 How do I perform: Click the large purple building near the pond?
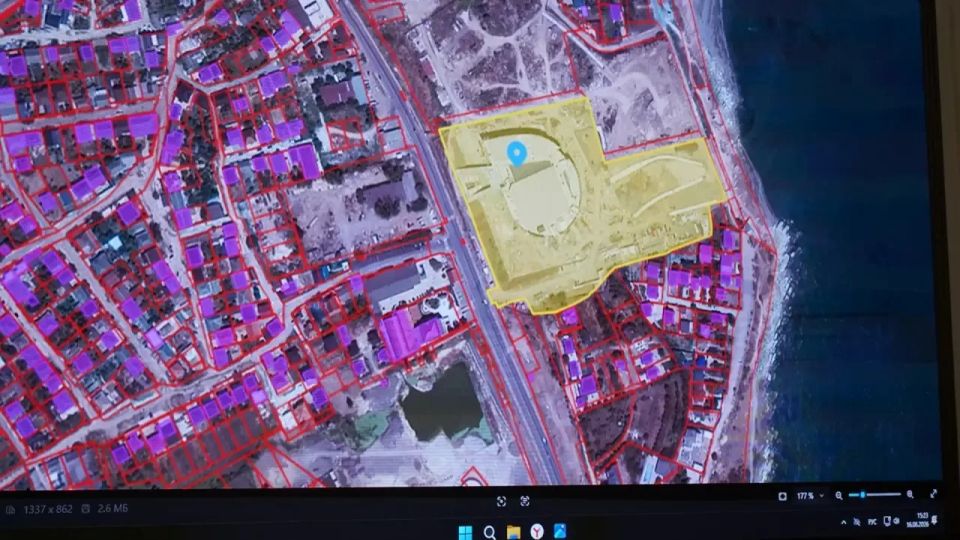(x=409, y=334)
